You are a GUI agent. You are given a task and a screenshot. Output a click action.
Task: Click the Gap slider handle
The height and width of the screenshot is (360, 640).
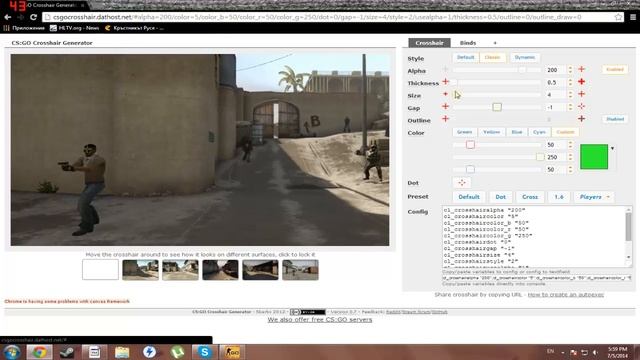[497, 107]
